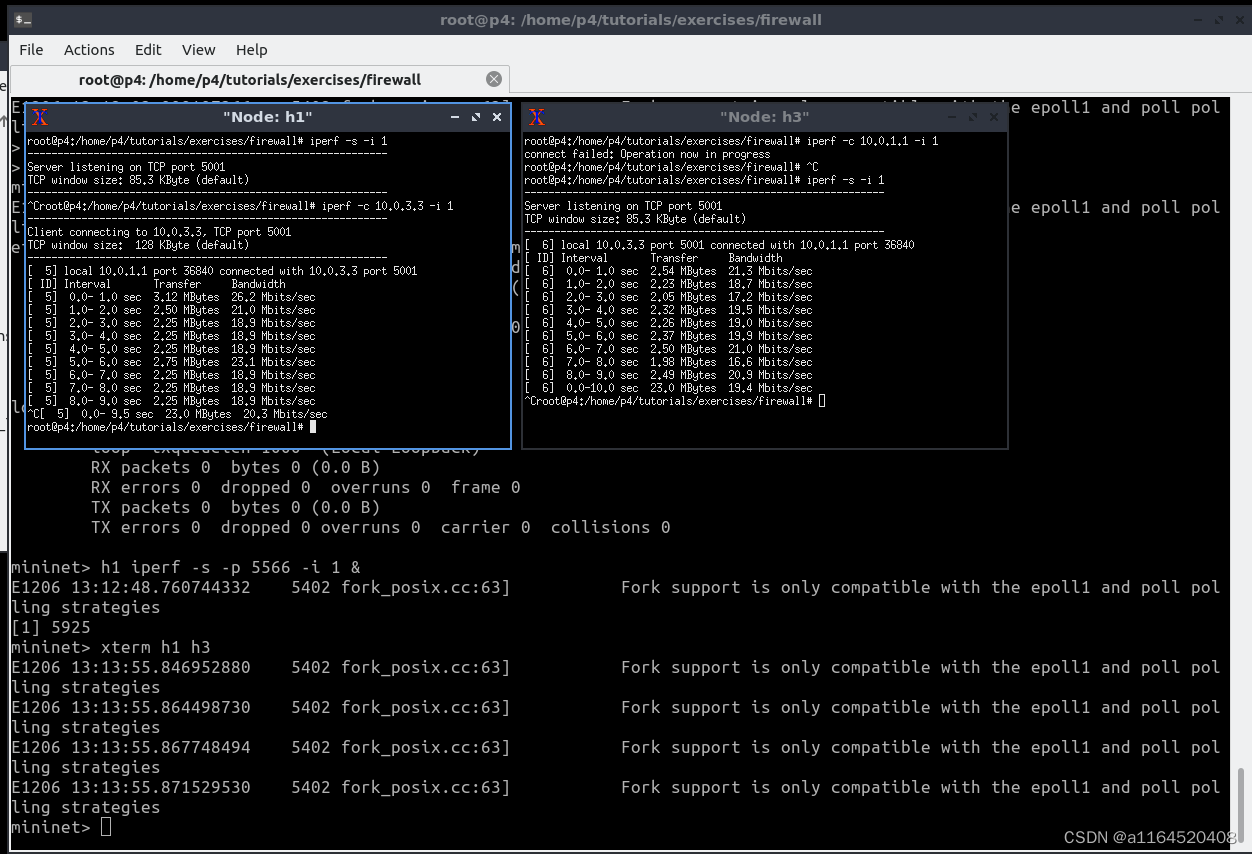The height and width of the screenshot is (854, 1252).
Task: Click 'RX packets 0 bytes 0' line
Action: [235, 467]
